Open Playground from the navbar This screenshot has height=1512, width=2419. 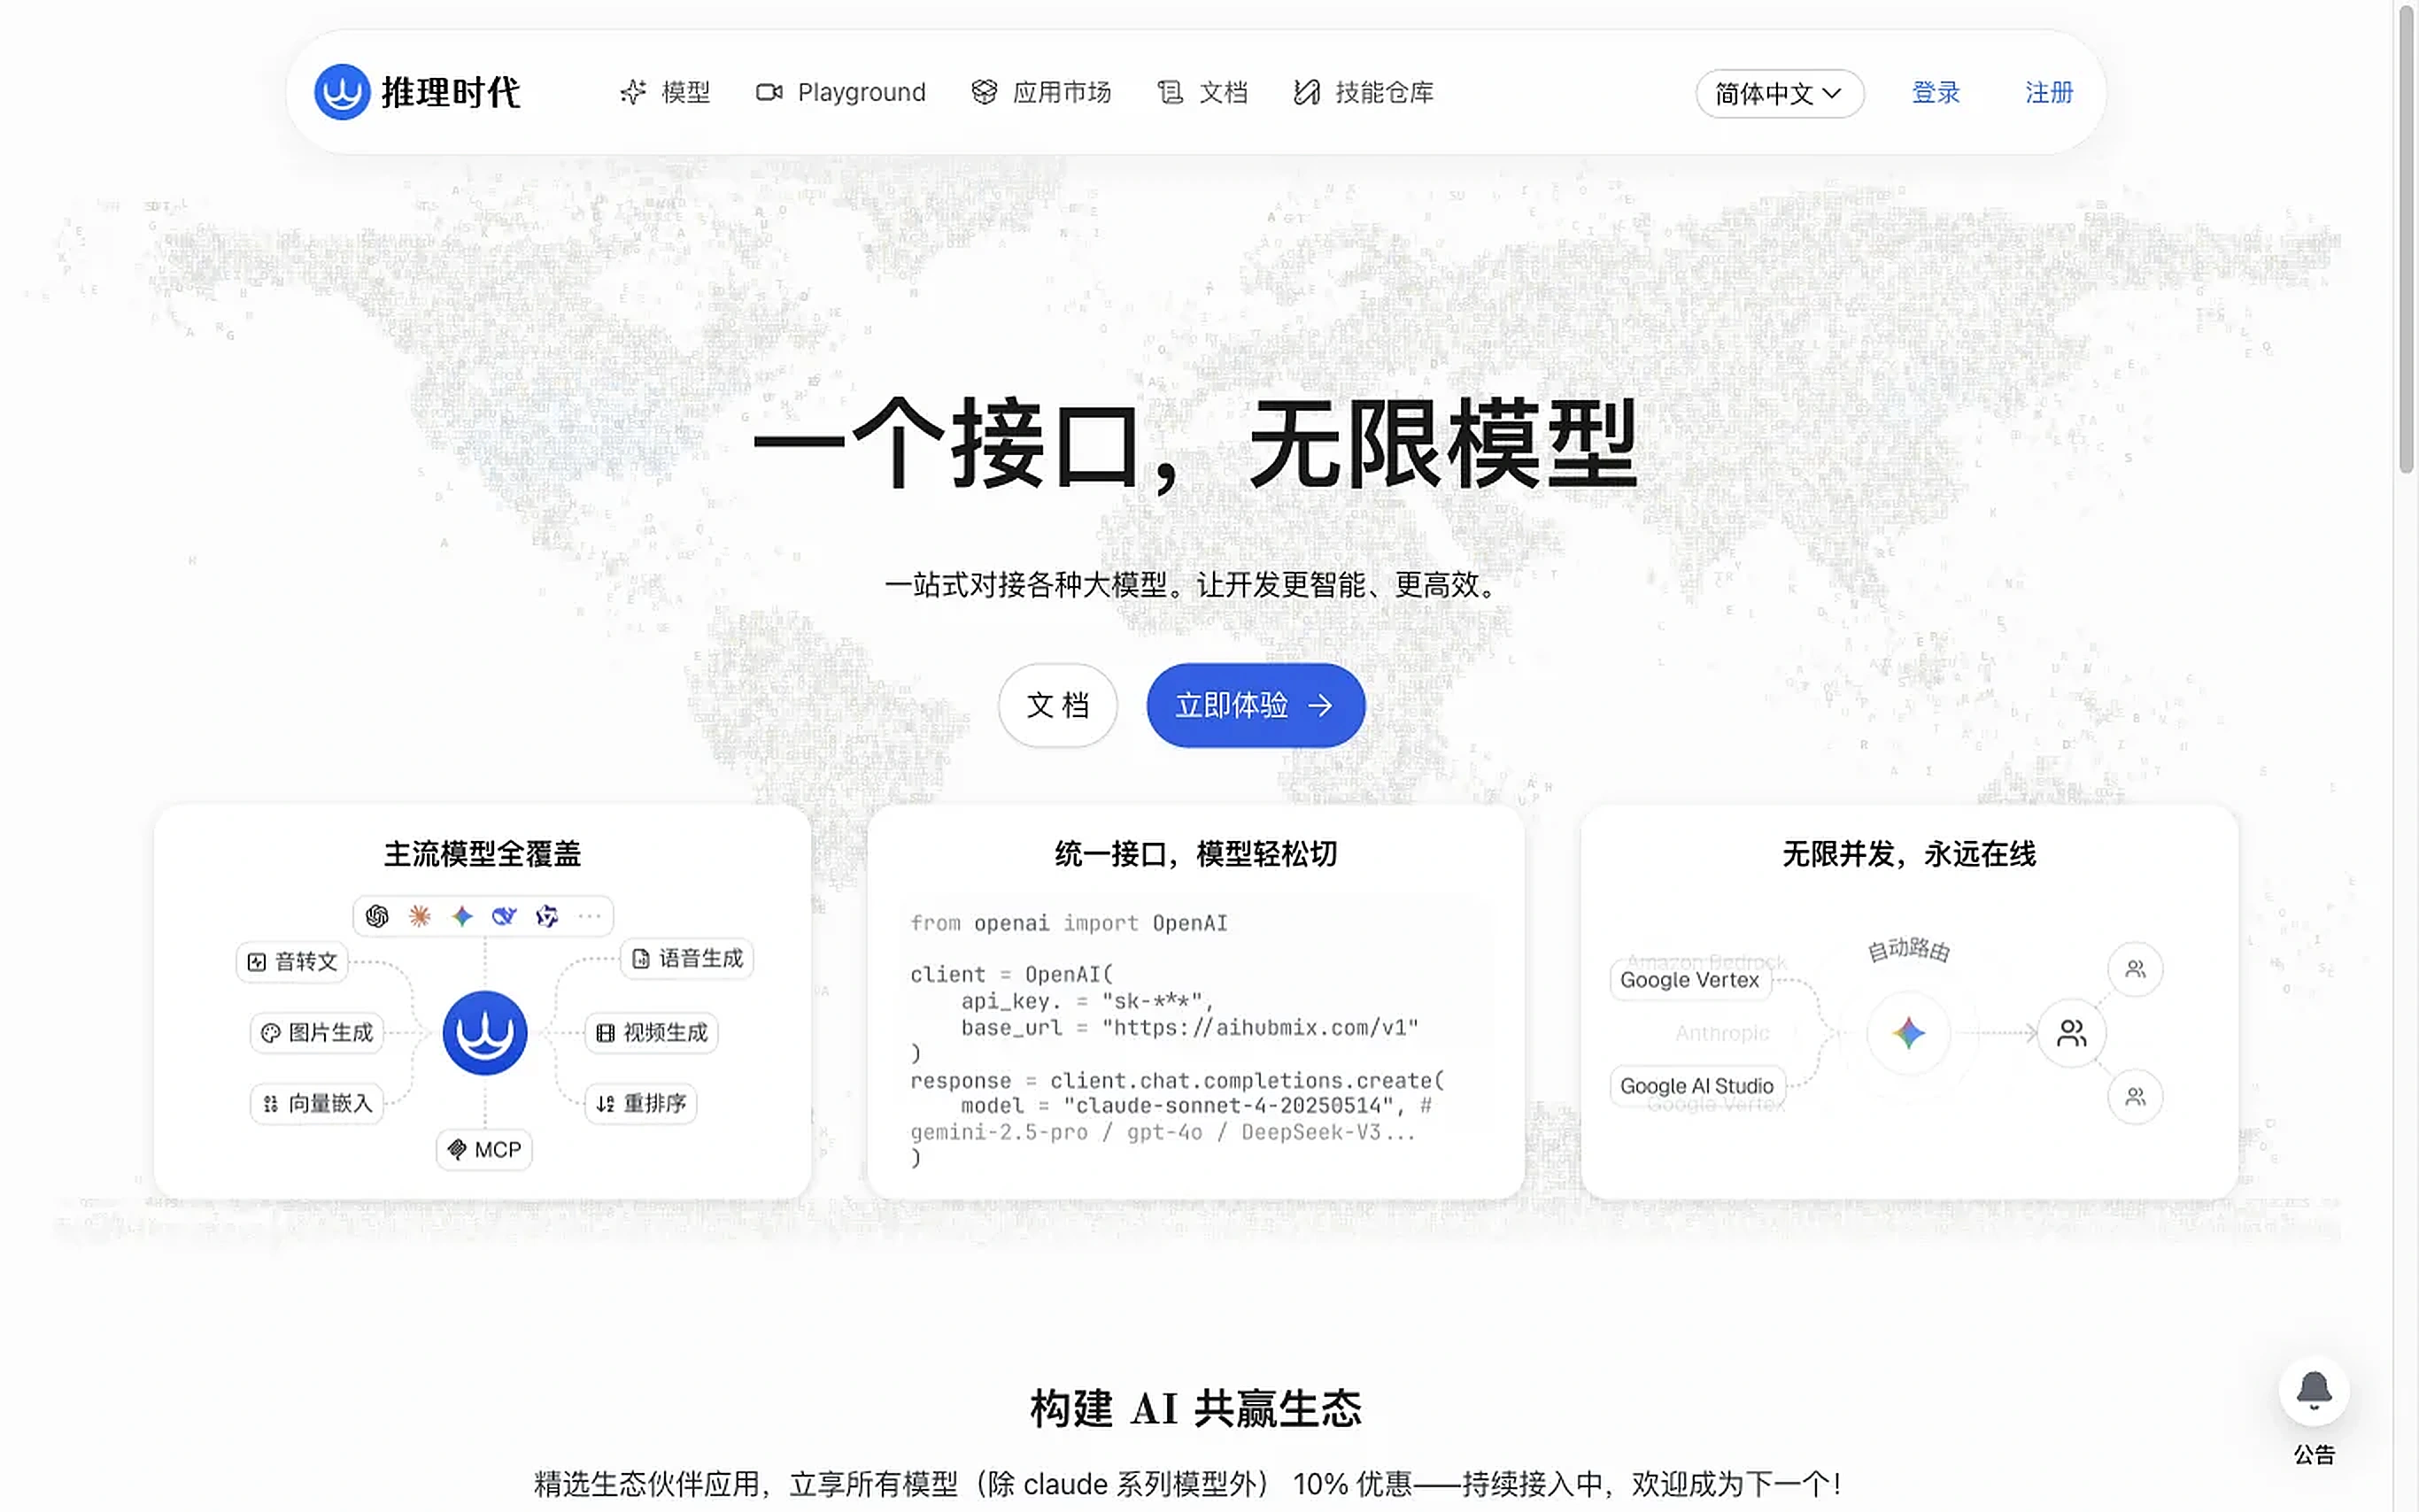click(x=840, y=92)
